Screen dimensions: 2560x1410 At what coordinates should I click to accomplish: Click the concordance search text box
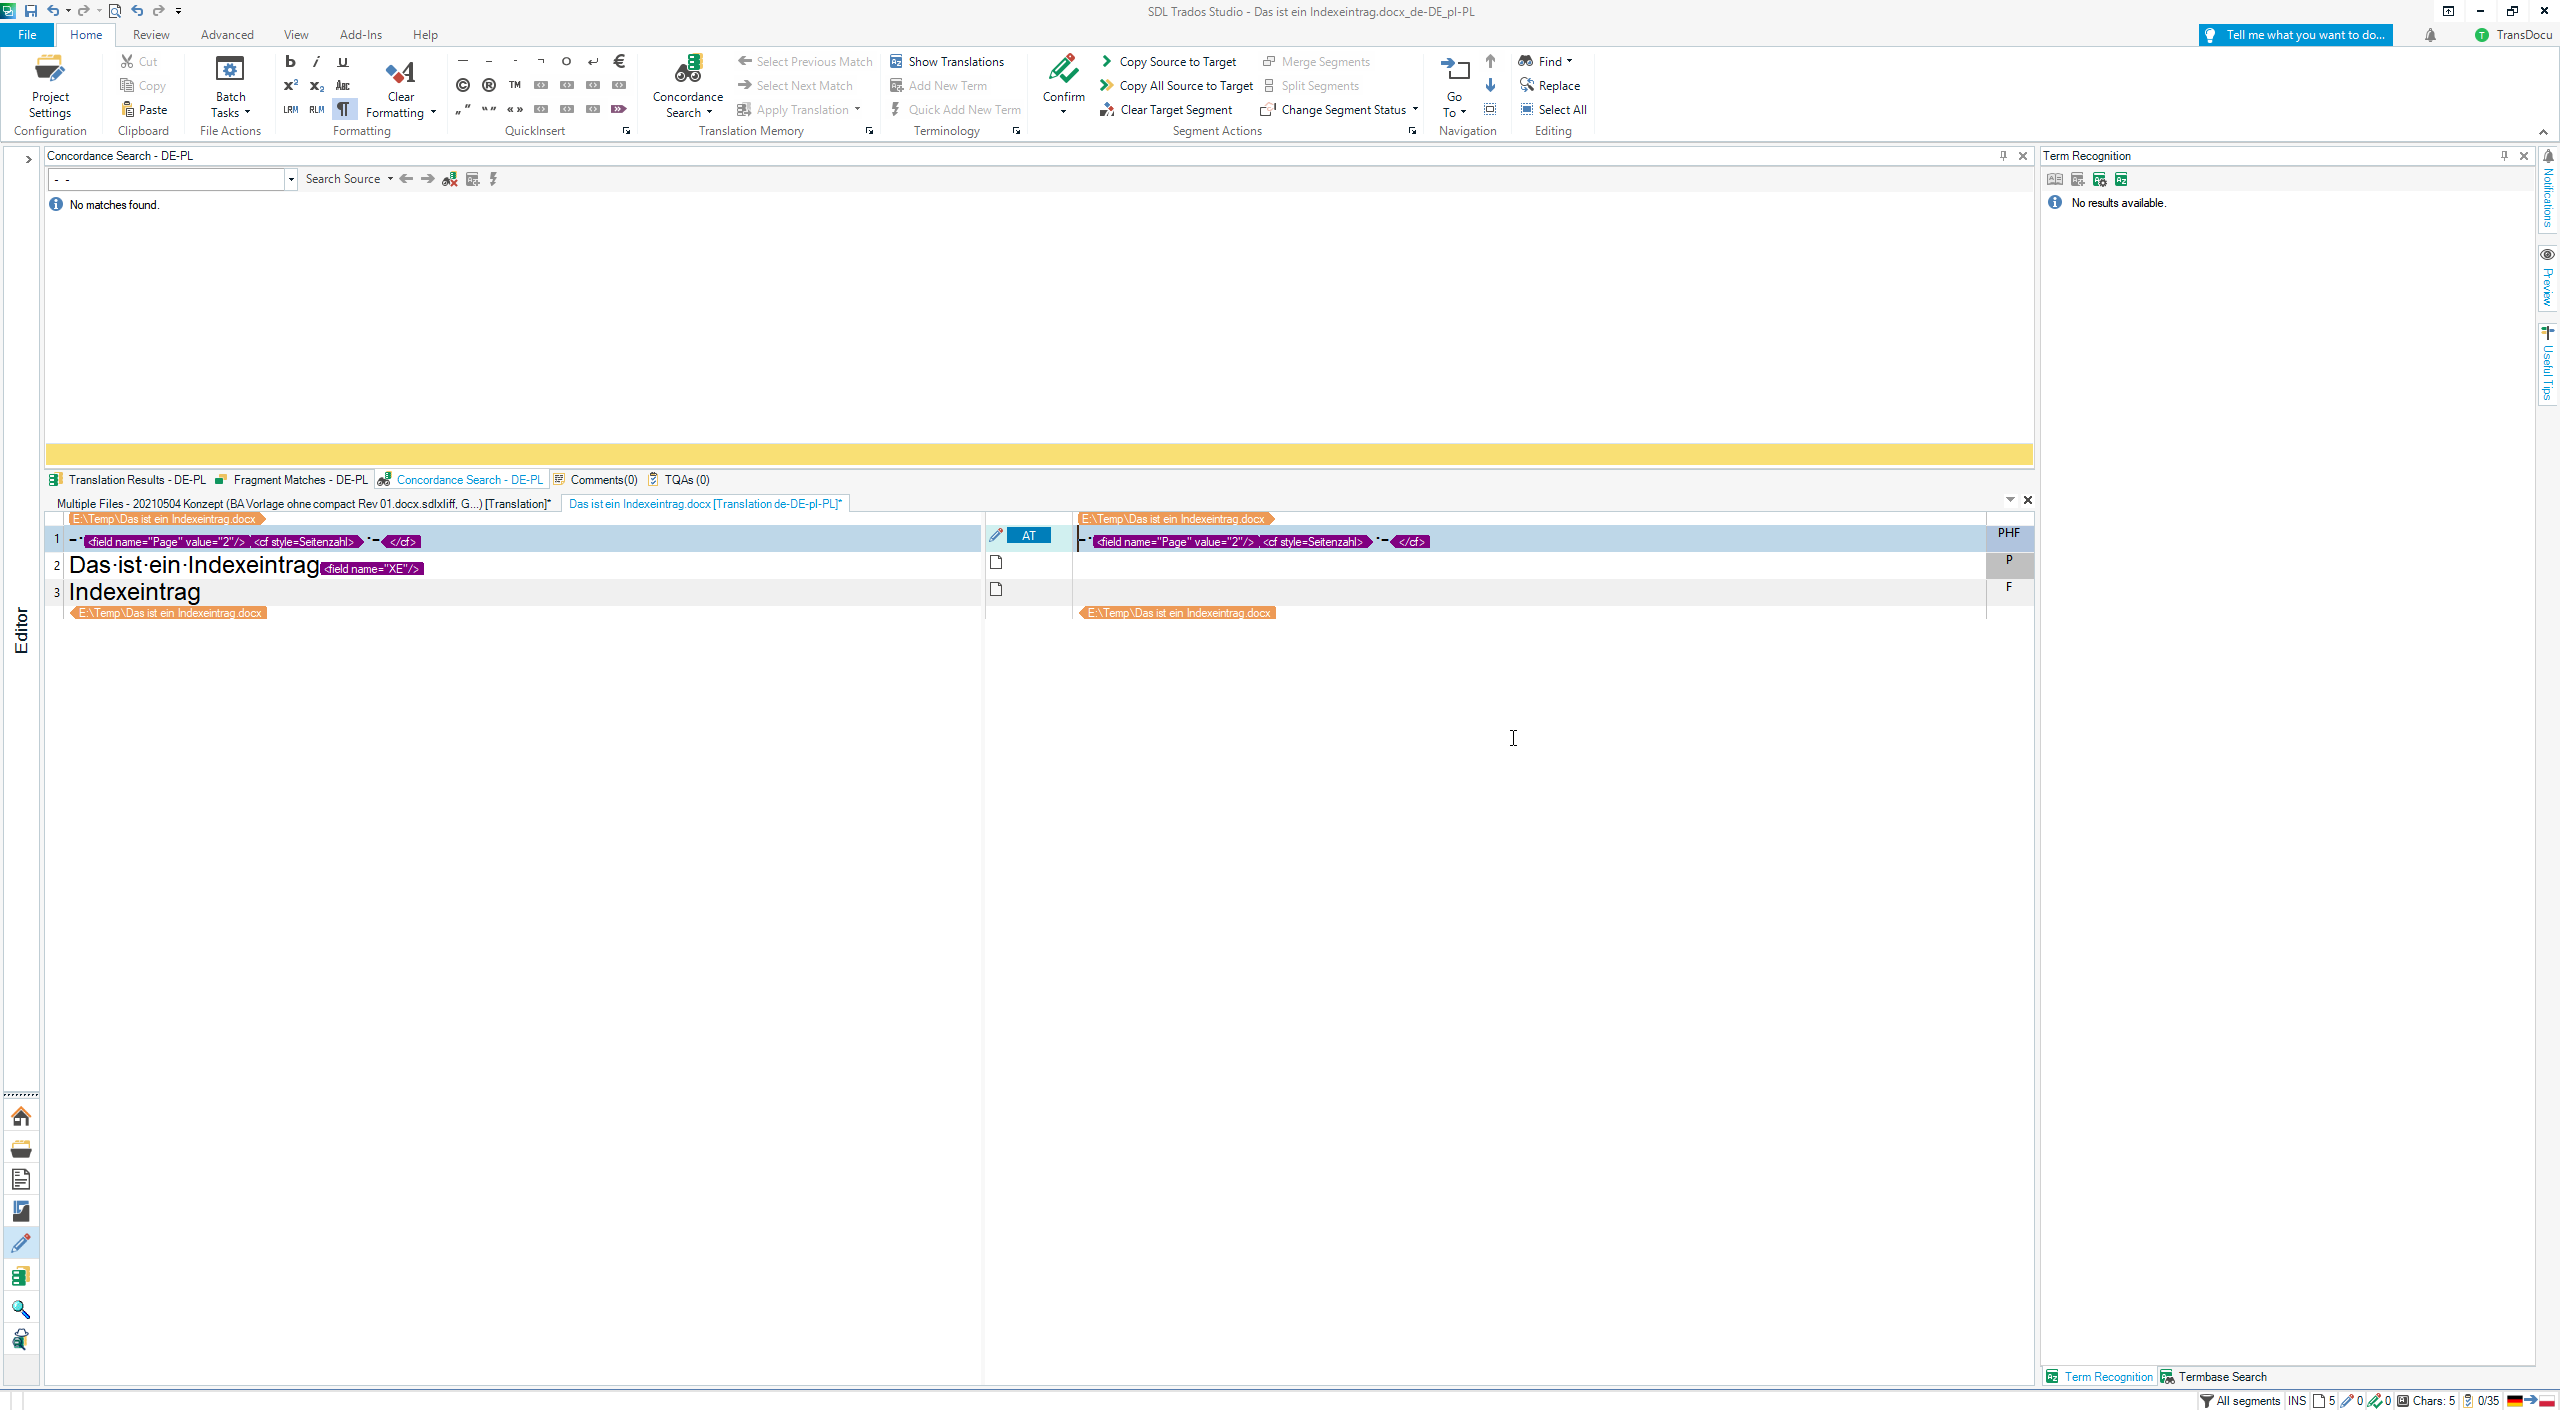pos(166,180)
